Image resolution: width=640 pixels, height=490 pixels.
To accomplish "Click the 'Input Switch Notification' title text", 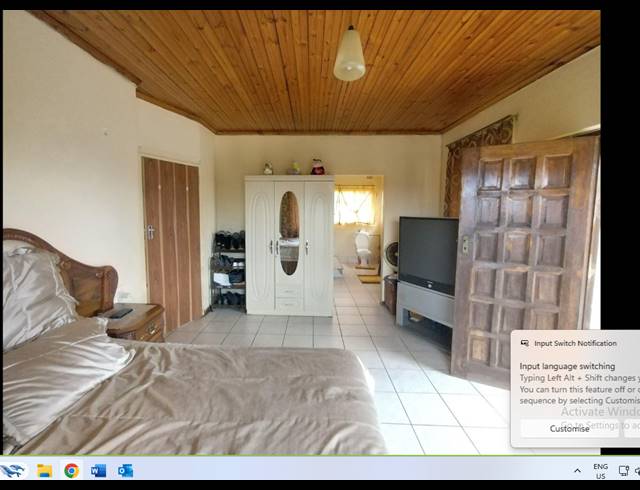I will pyautogui.click(x=576, y=343).
